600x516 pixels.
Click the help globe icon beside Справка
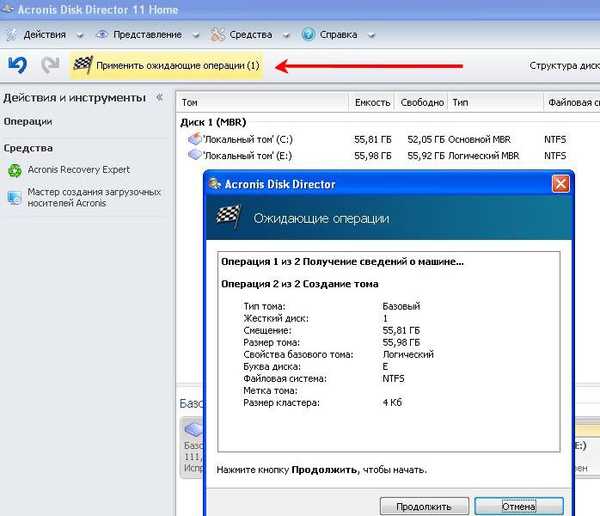point(308,34)
